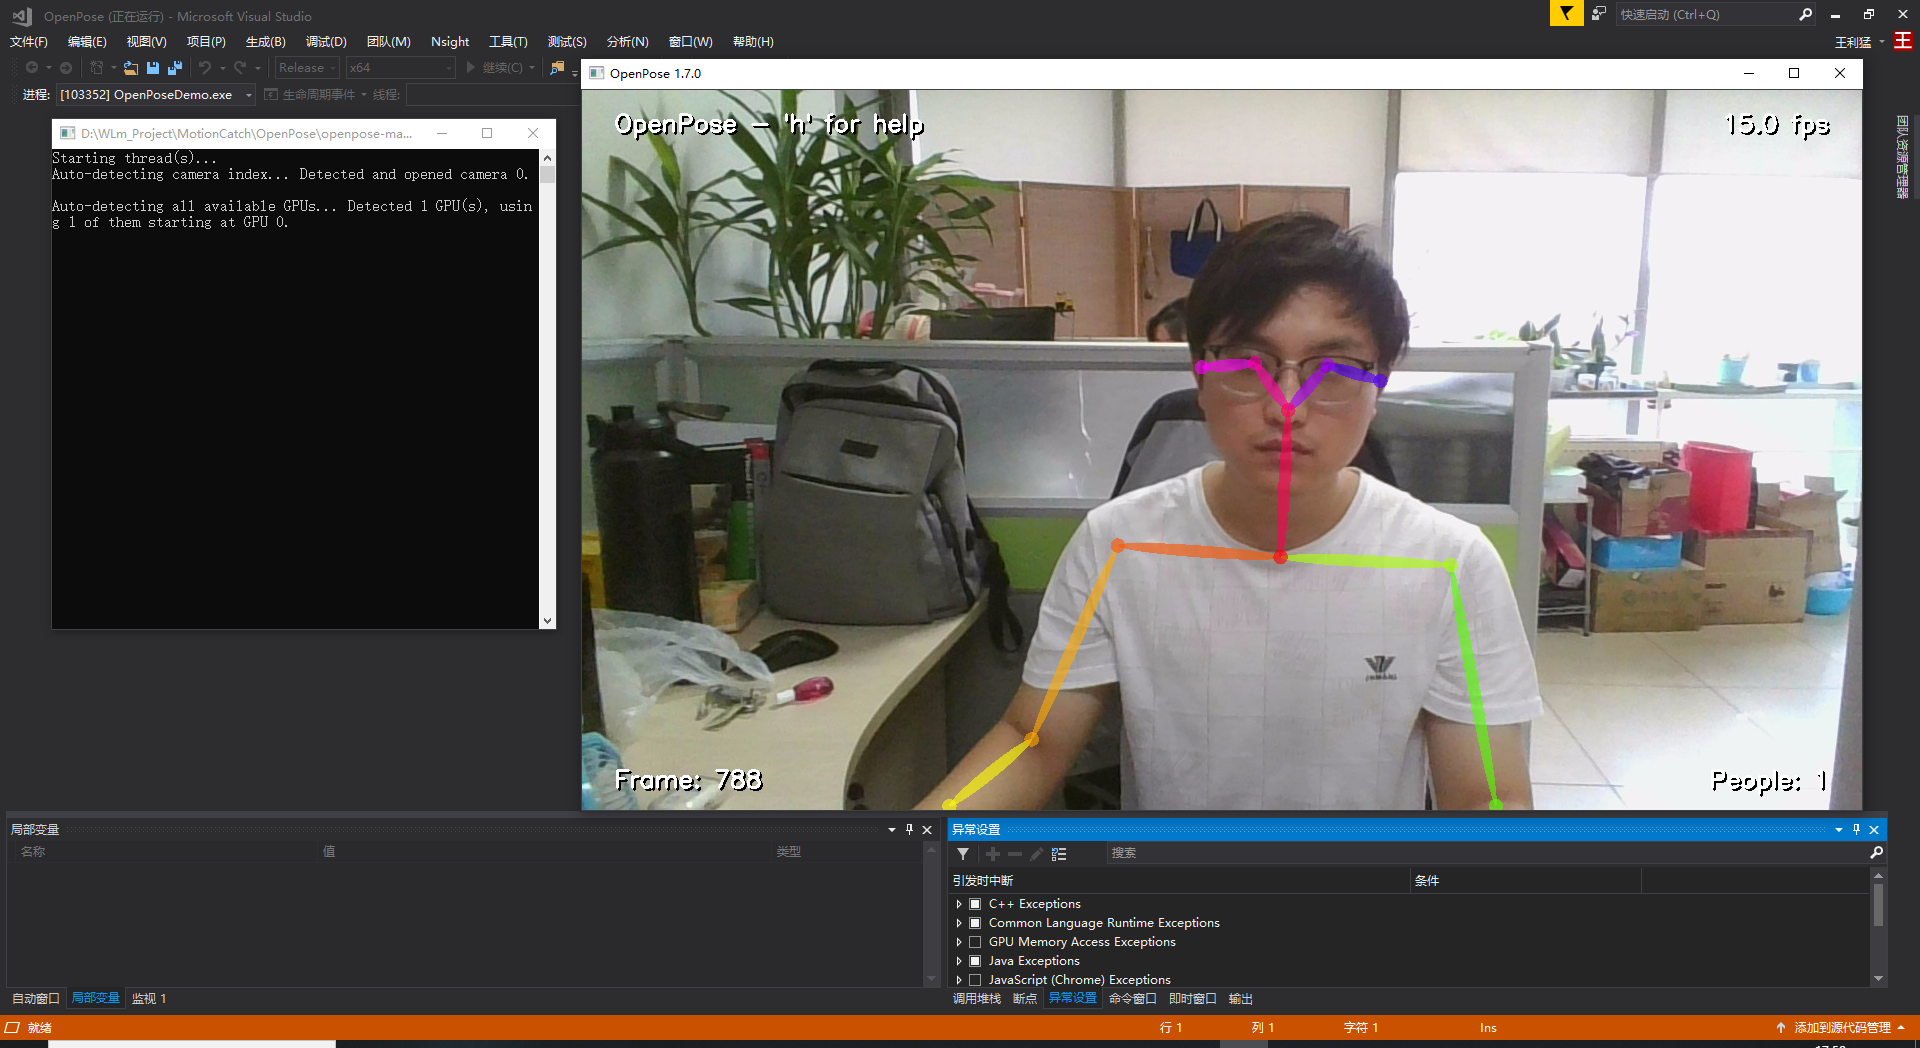Click the Save All icon
This screenshot has width=1920, height=1048.
coord(175,67)
